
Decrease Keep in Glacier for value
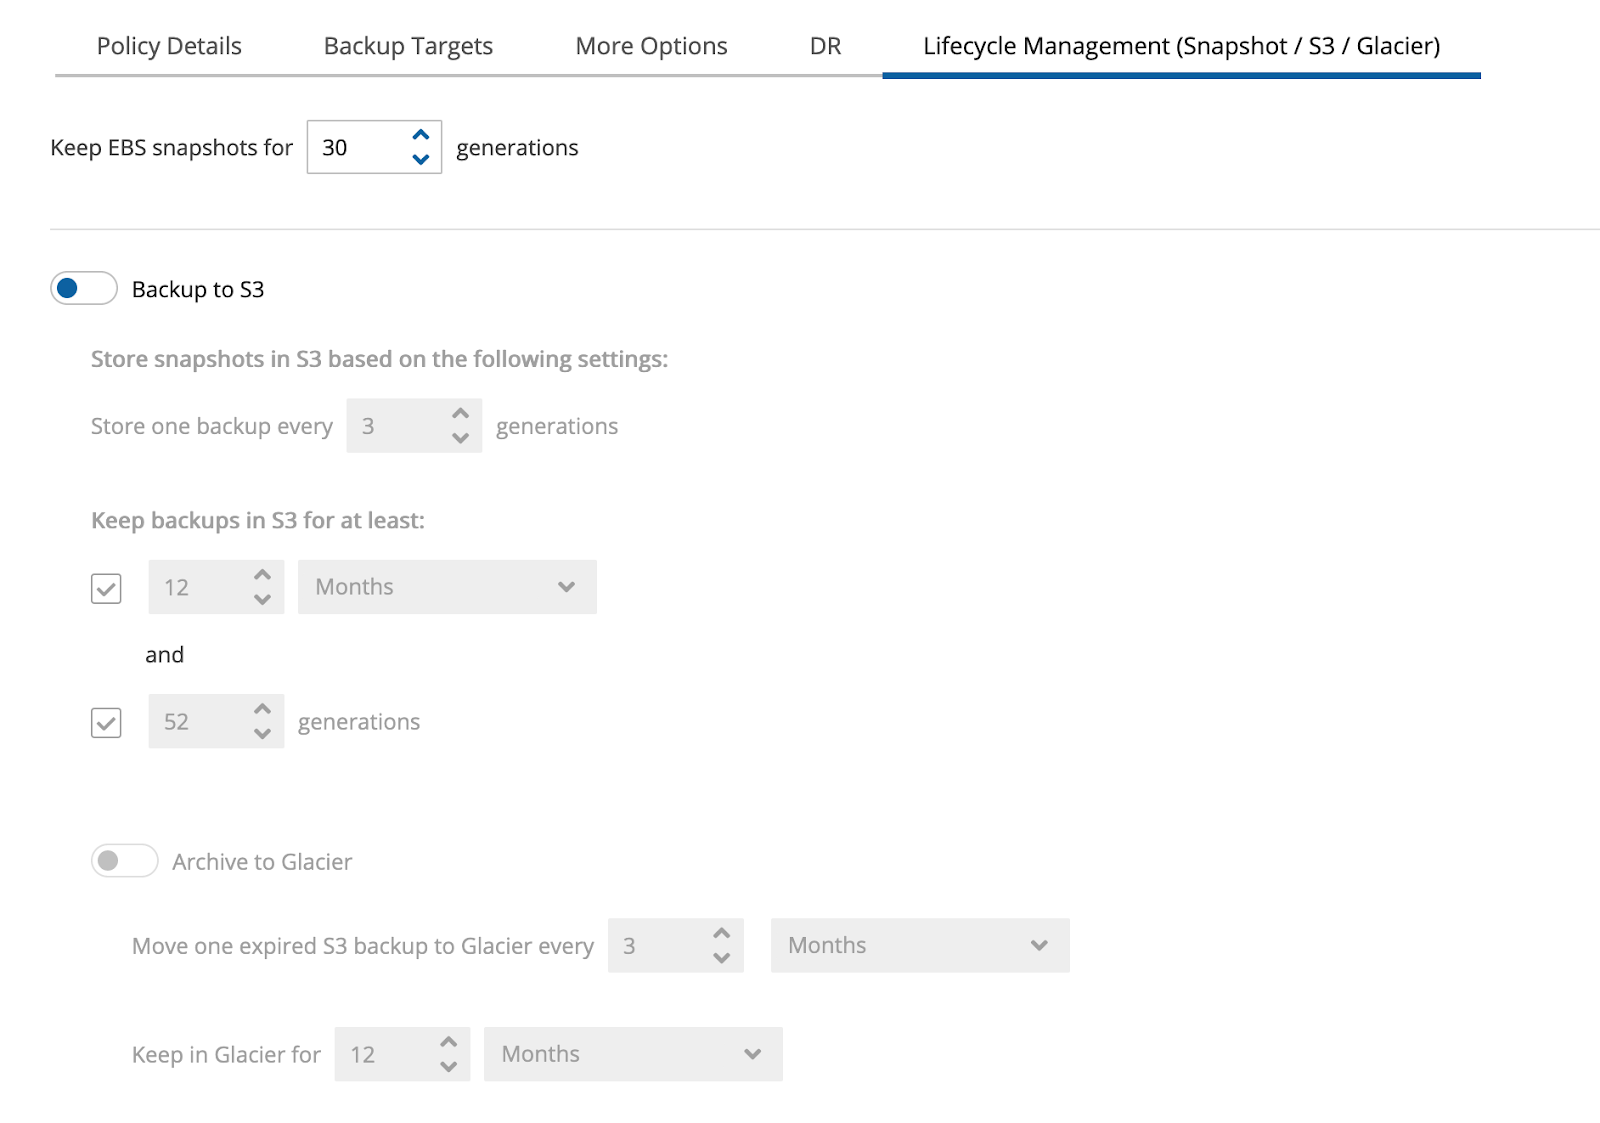pyautogui.click(x=448, y=1067)
